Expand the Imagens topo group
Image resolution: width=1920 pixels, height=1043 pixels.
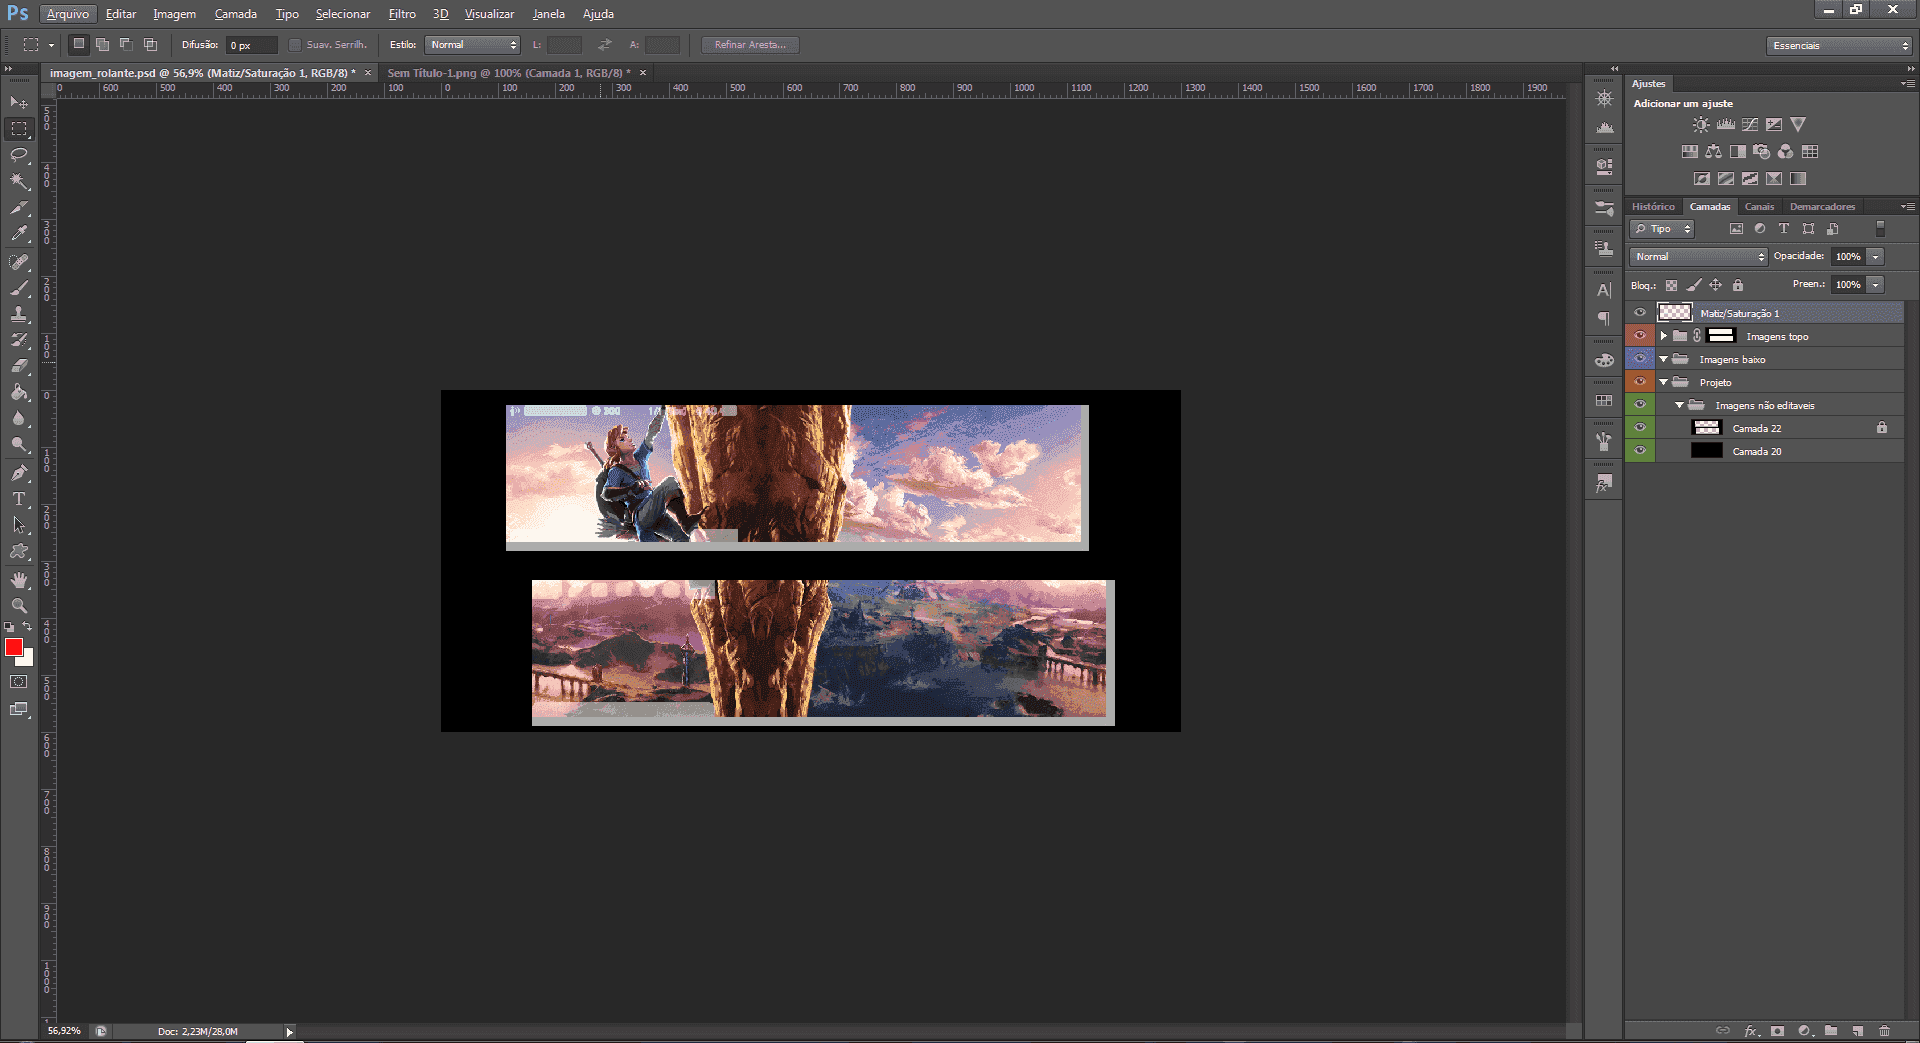1664,336
